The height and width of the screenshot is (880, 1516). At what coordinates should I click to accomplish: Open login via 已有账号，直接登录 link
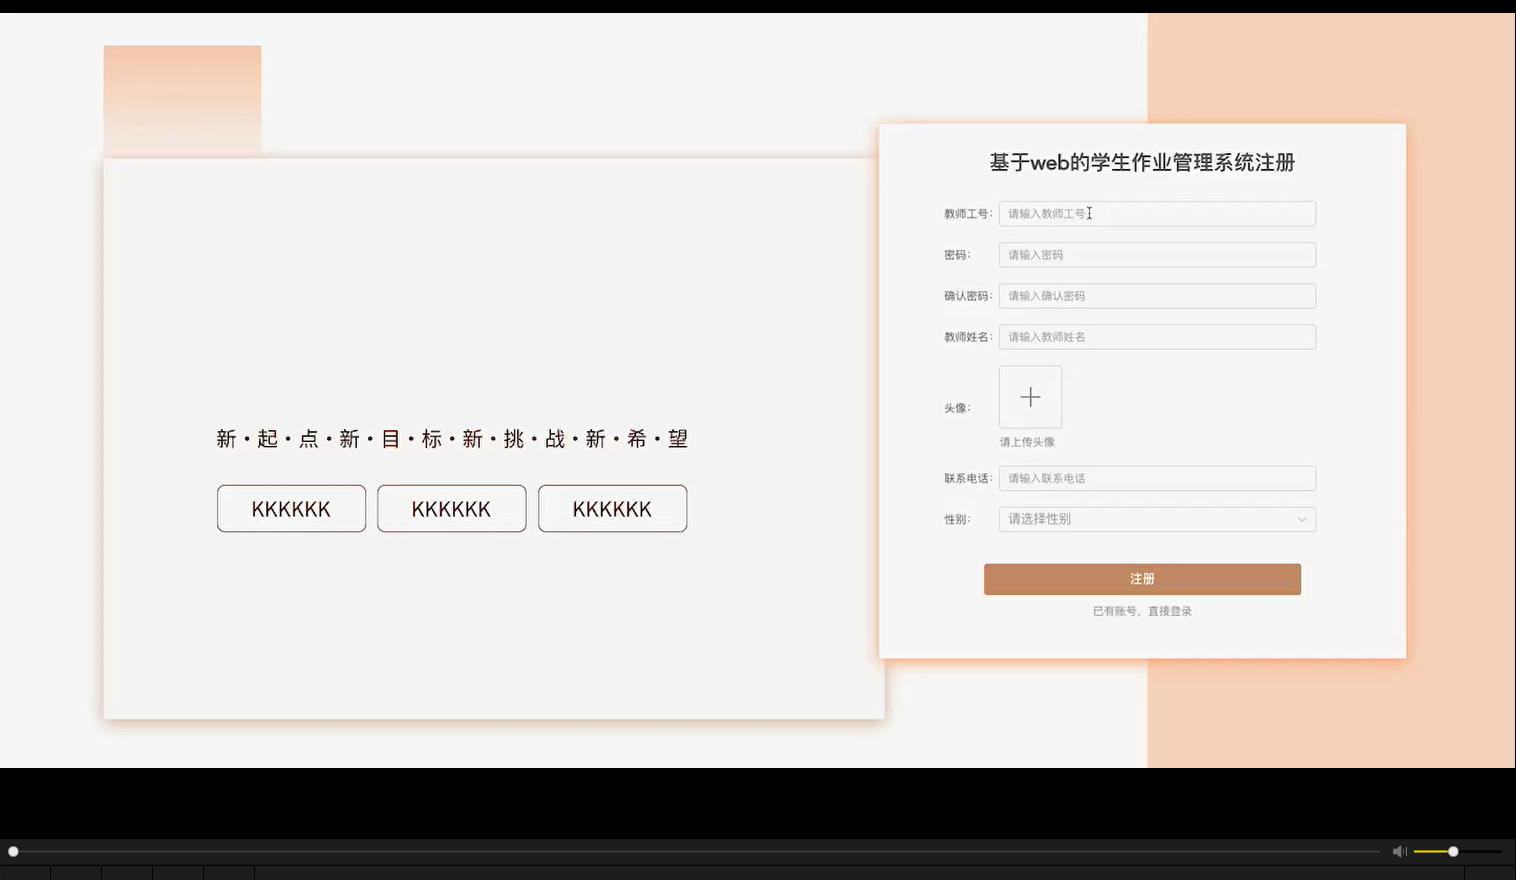[x=1142, y=610]
